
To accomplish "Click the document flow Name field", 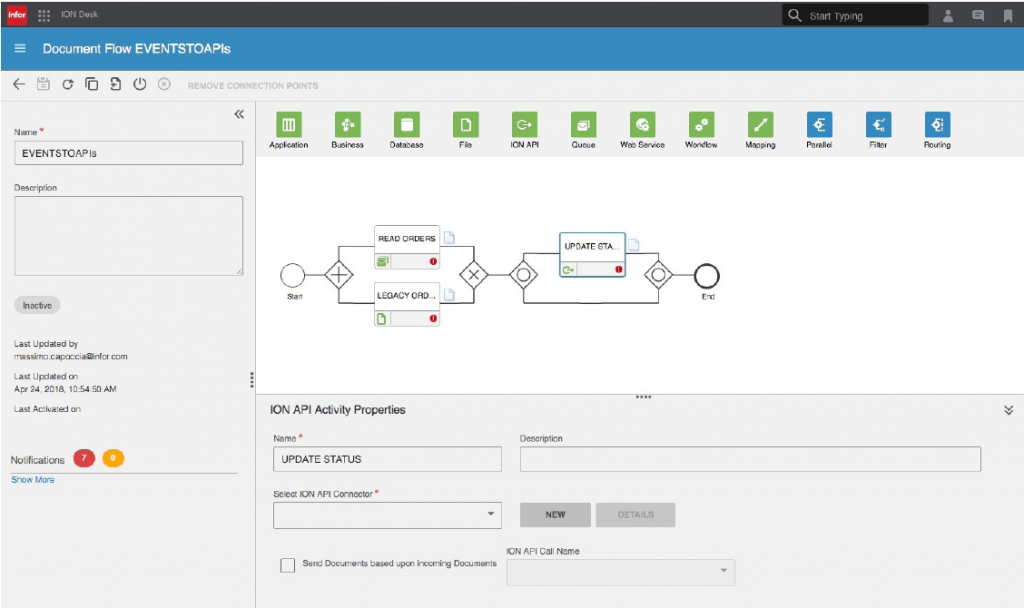I will coord(129,153).
